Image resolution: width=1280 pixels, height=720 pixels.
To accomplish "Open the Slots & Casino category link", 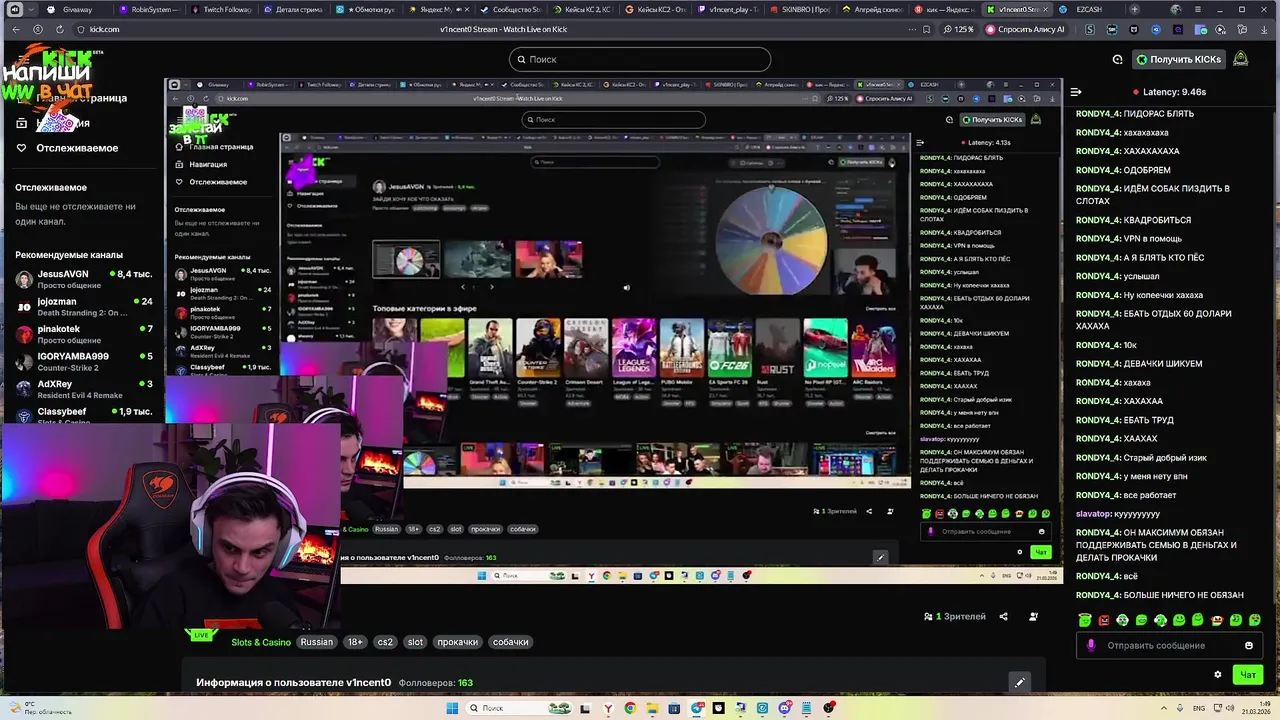I will (261, 642).
